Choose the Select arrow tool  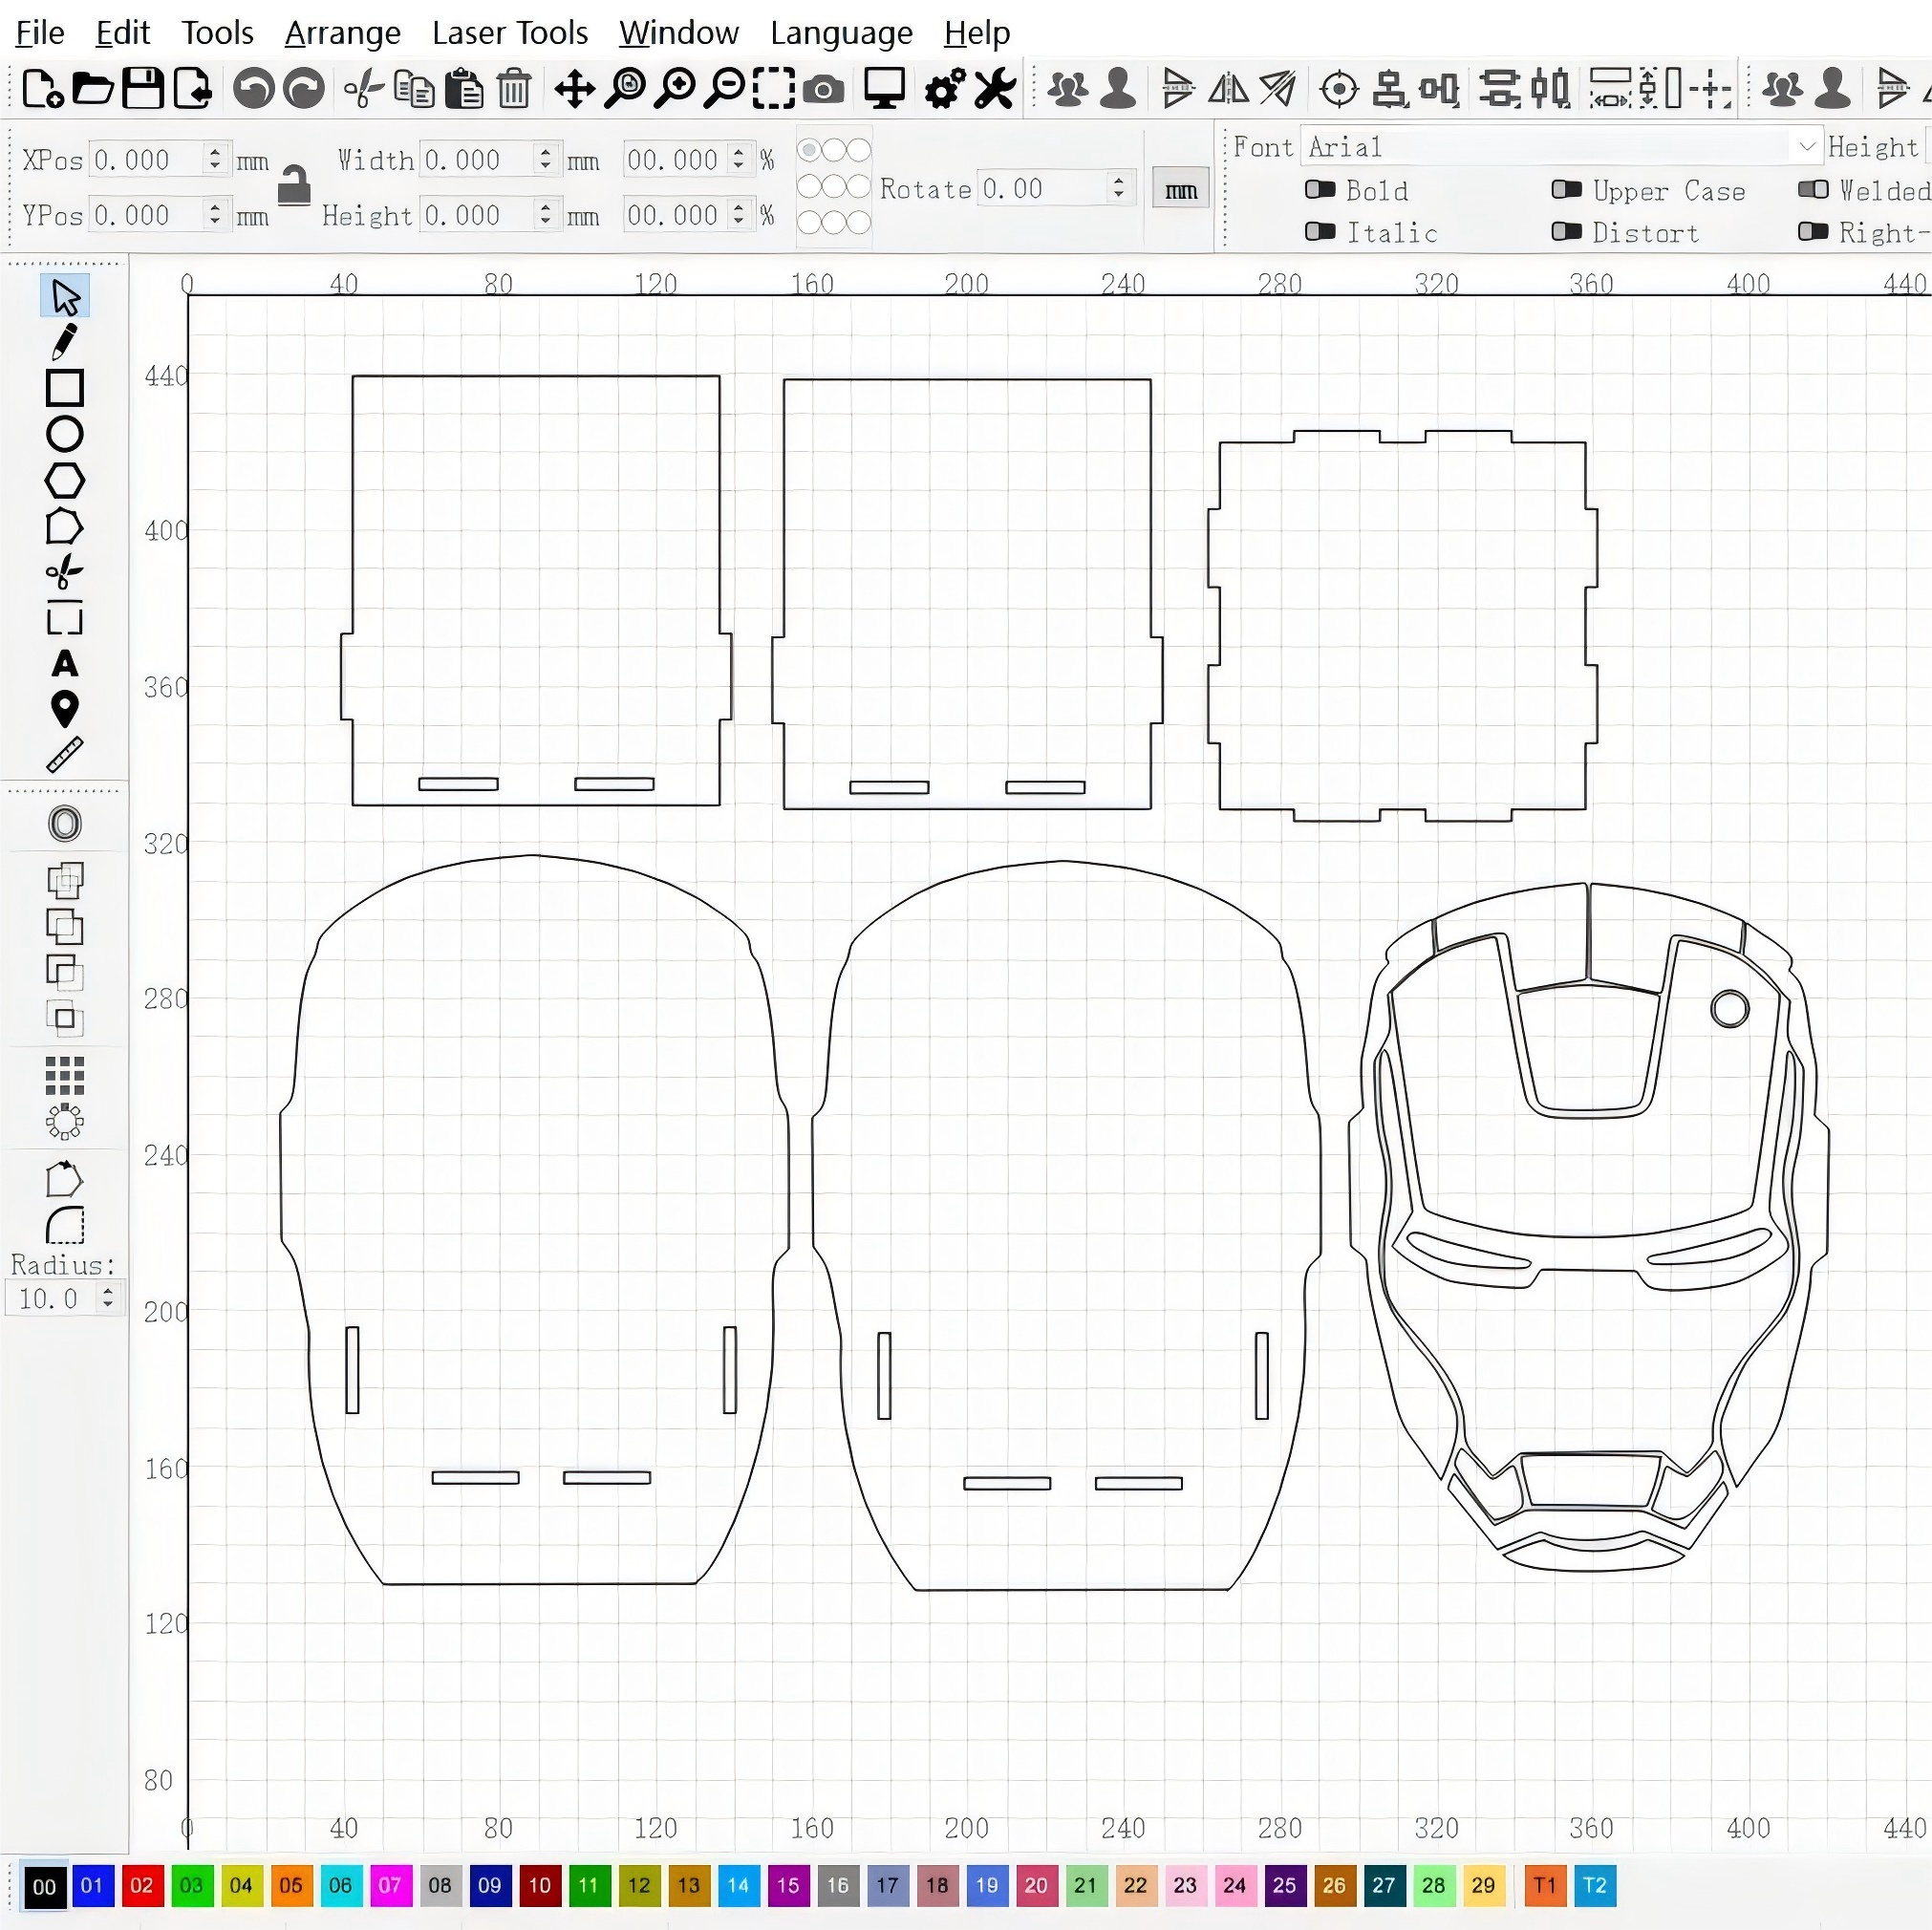[x=65, y=296]
